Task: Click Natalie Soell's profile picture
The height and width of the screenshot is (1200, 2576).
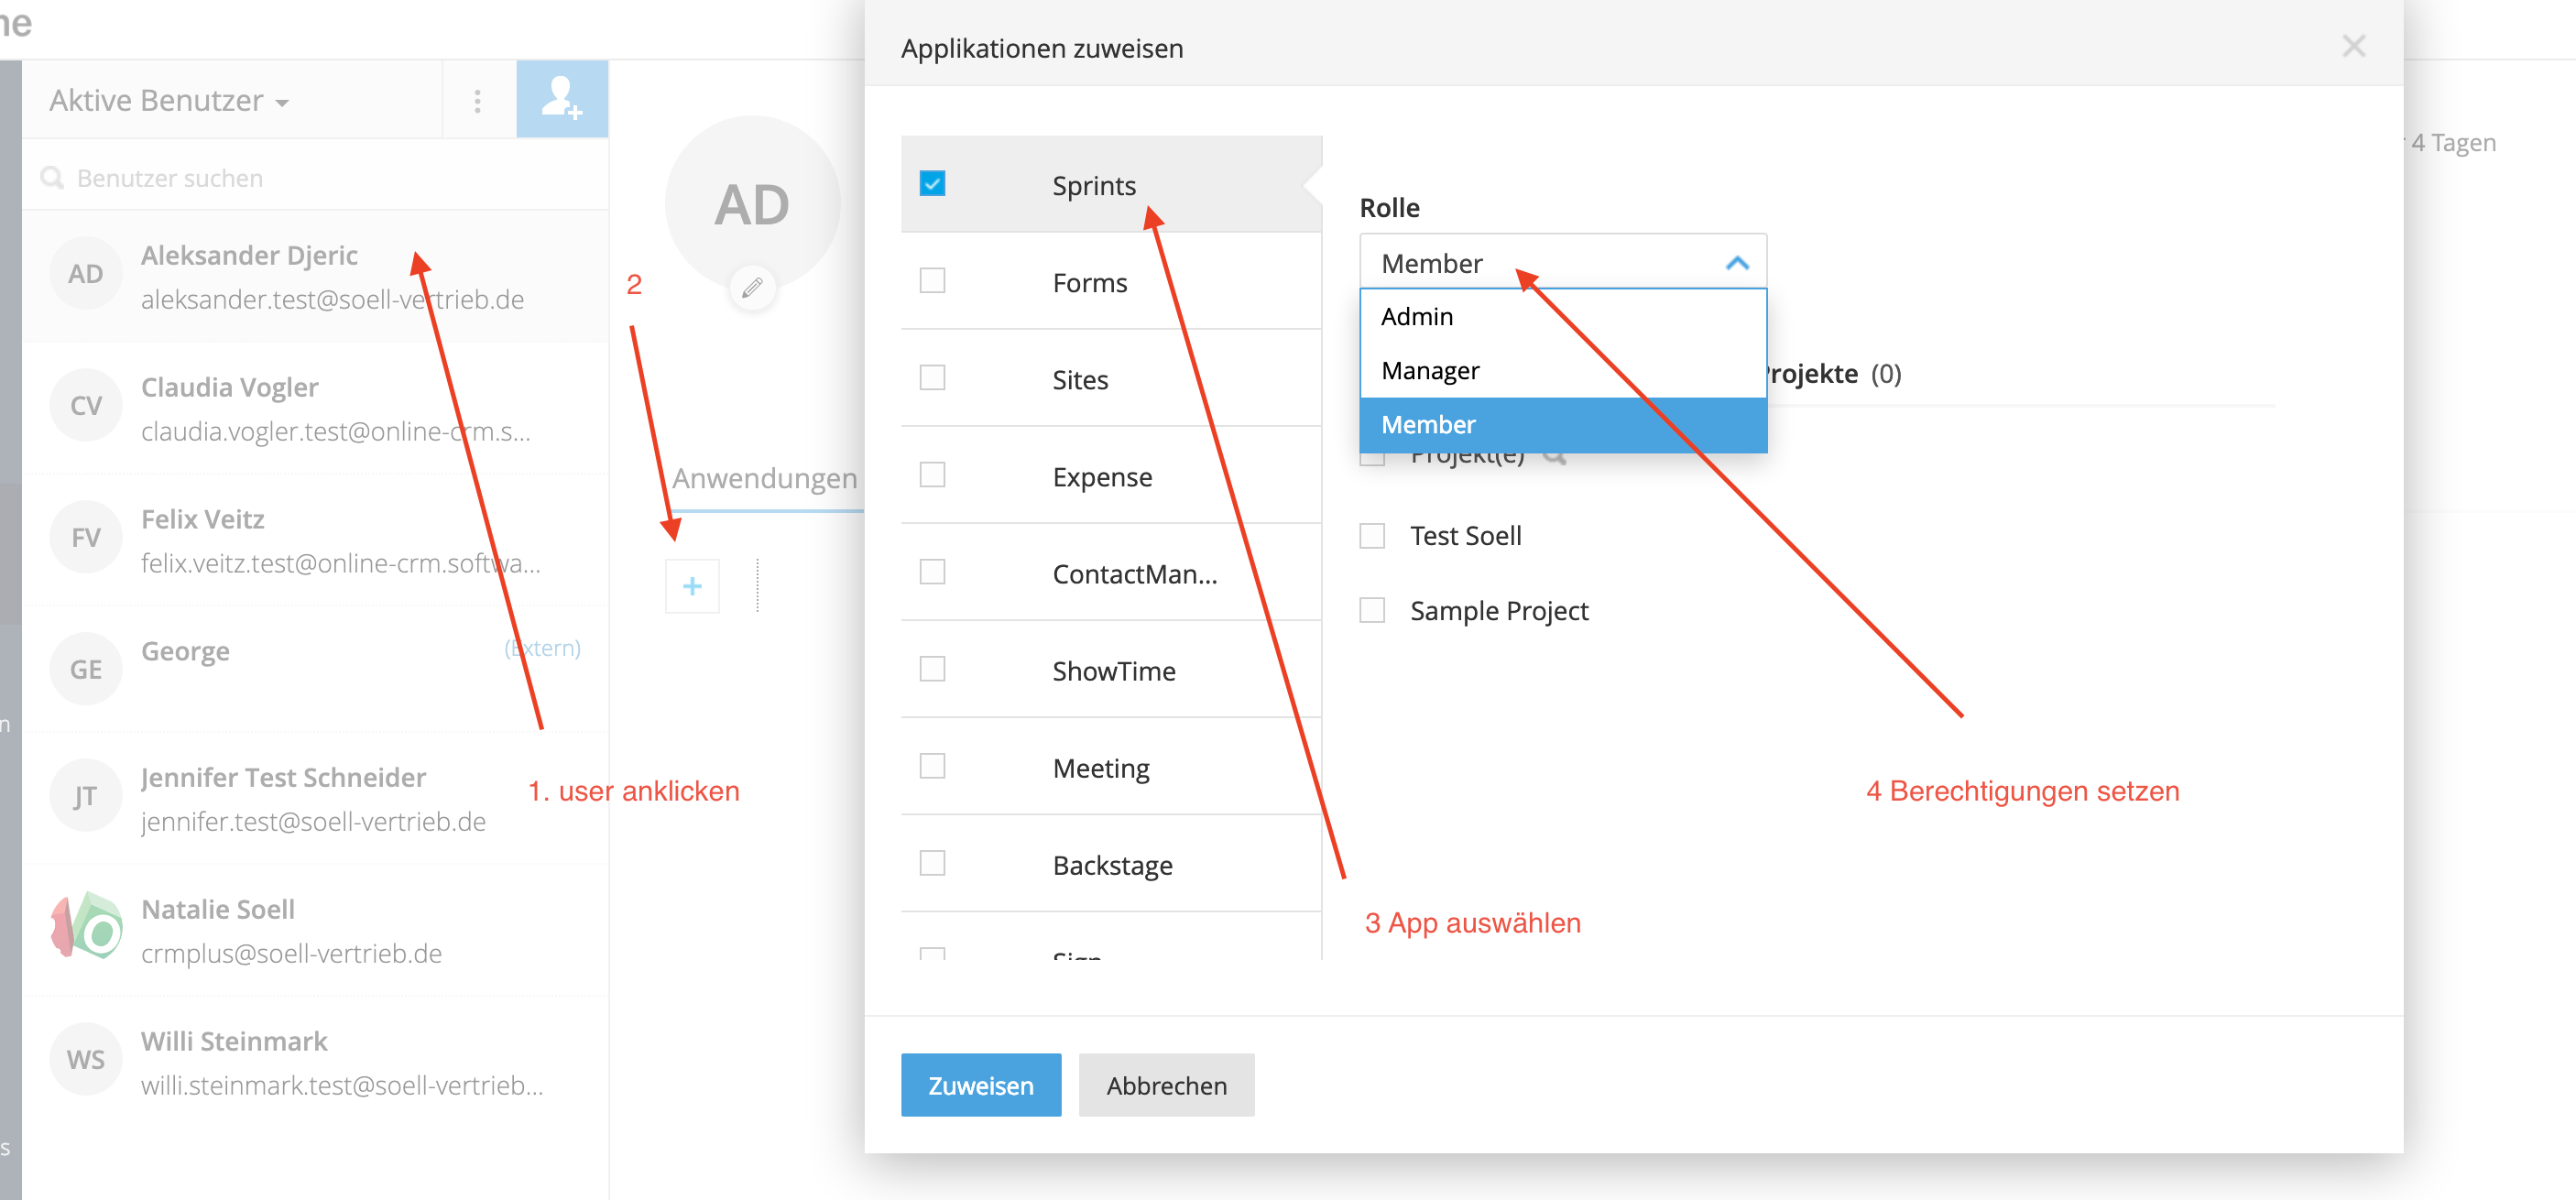Action: pos(86,925)
